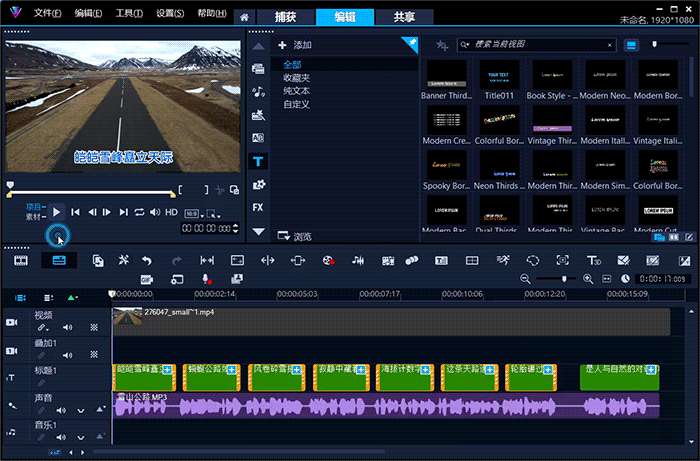Start voice-over recording microphone icon

click(206, 279)
